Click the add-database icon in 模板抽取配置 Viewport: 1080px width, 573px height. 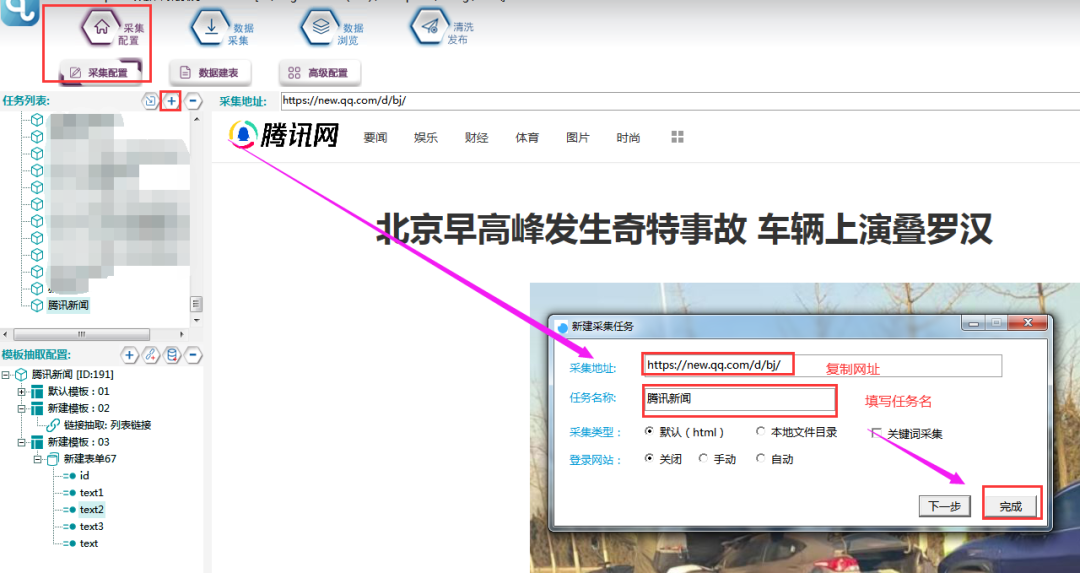pos(172,355)
